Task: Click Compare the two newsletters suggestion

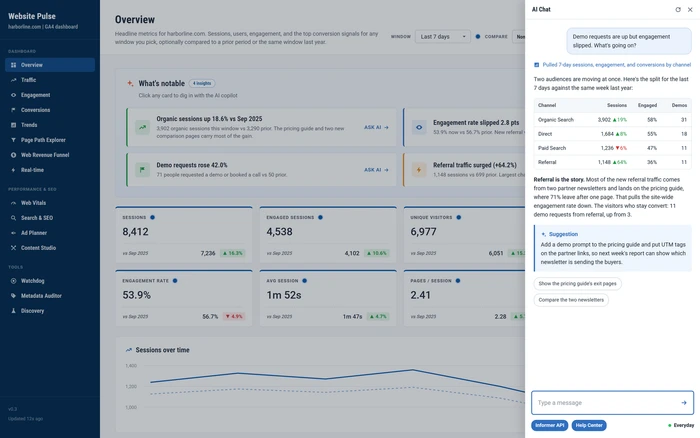Action: [x=571, y=300]
